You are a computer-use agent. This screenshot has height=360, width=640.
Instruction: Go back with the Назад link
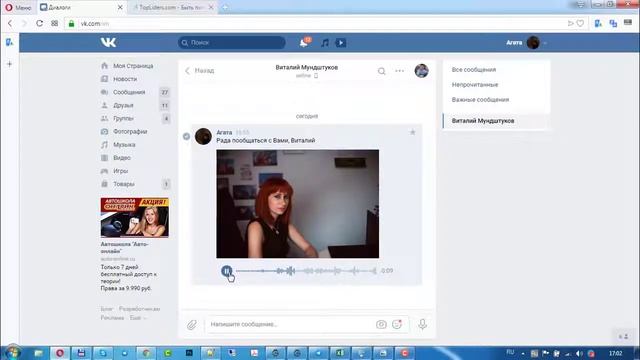pyautogui.click(x=200, y=71)
